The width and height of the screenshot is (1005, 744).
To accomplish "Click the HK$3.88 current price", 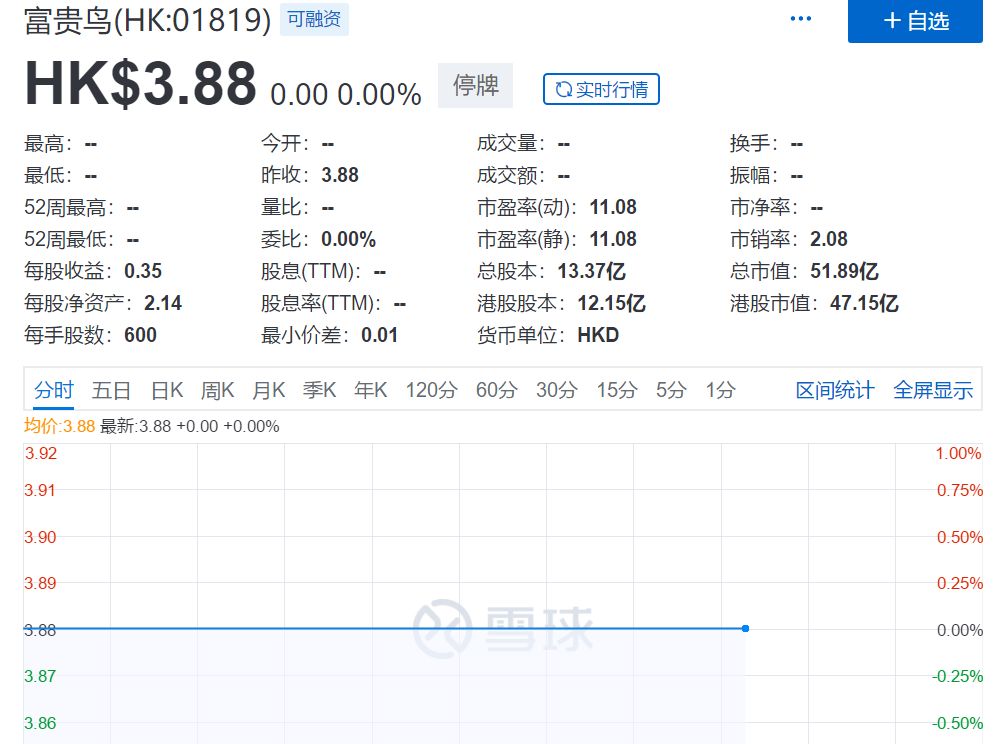I will click(x=140, y=83).
